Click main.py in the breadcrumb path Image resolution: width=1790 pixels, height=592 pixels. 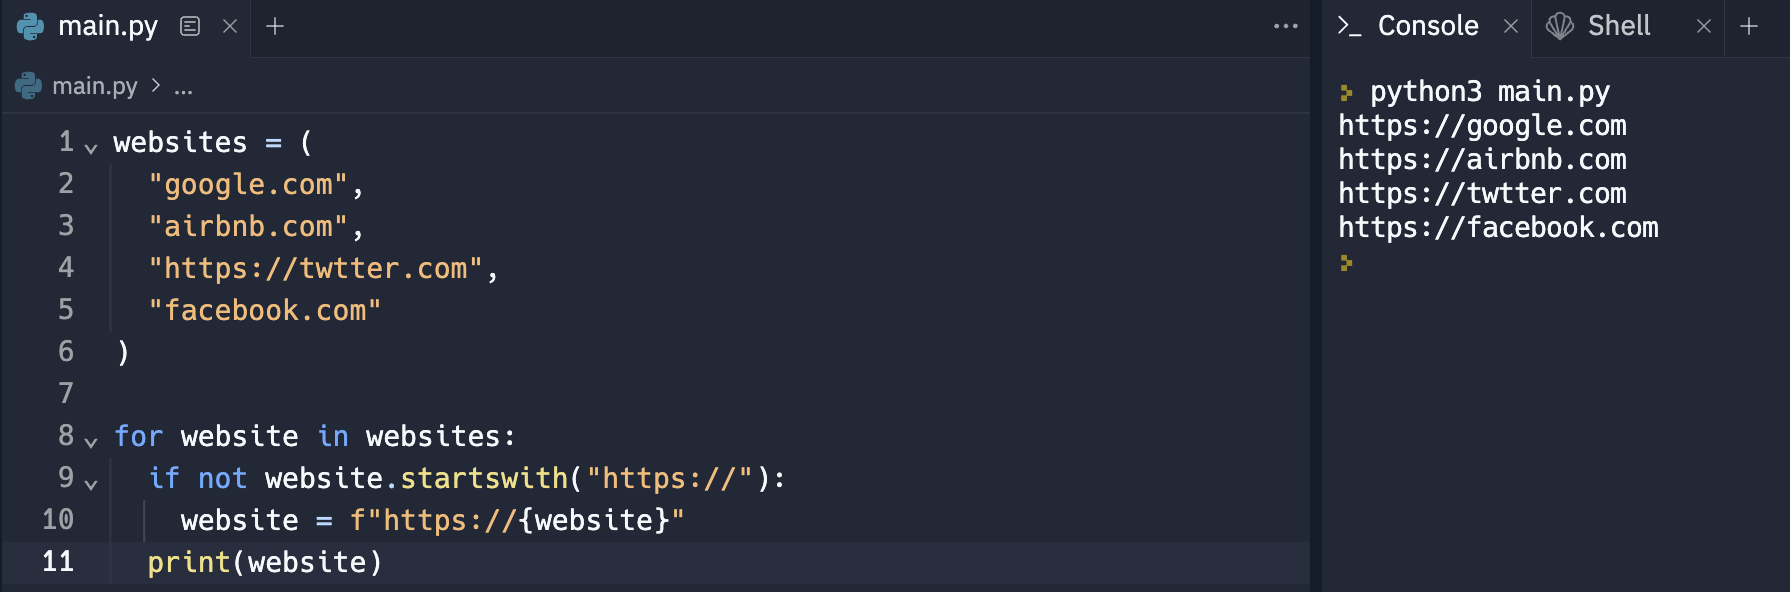click(95, 86)
